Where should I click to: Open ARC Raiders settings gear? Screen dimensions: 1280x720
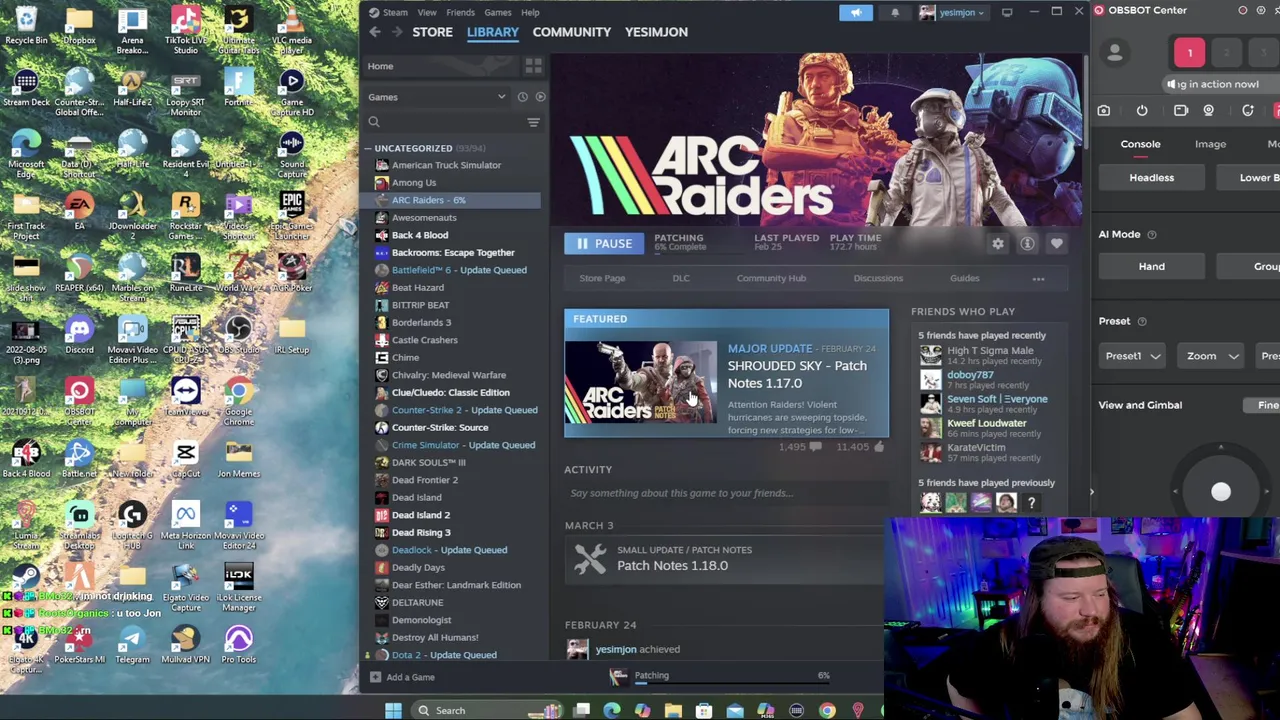(998, 243)
